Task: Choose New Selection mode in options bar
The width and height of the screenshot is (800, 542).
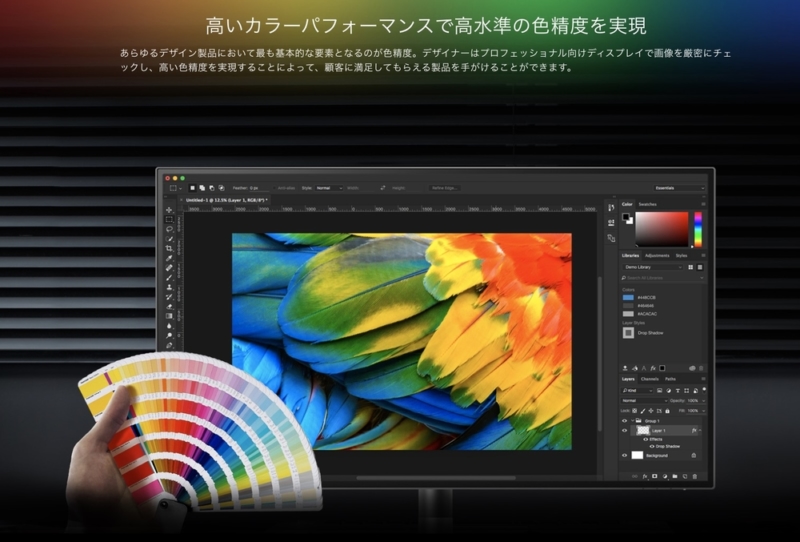Action: 192,188
